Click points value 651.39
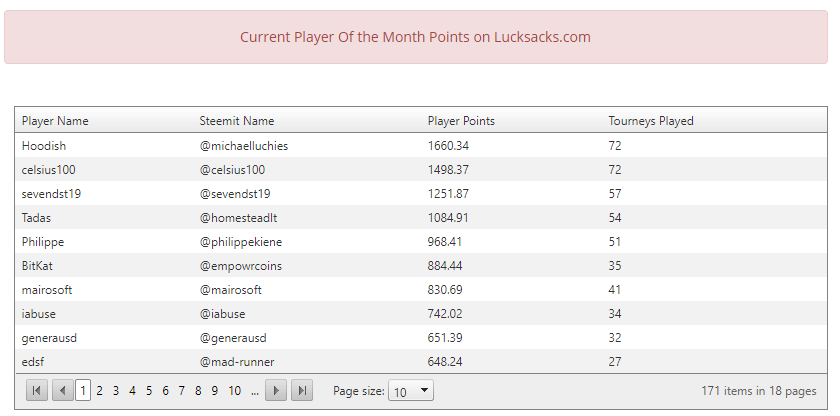Image resolution: width=840 pixels, height=416 pixels. 445,338
